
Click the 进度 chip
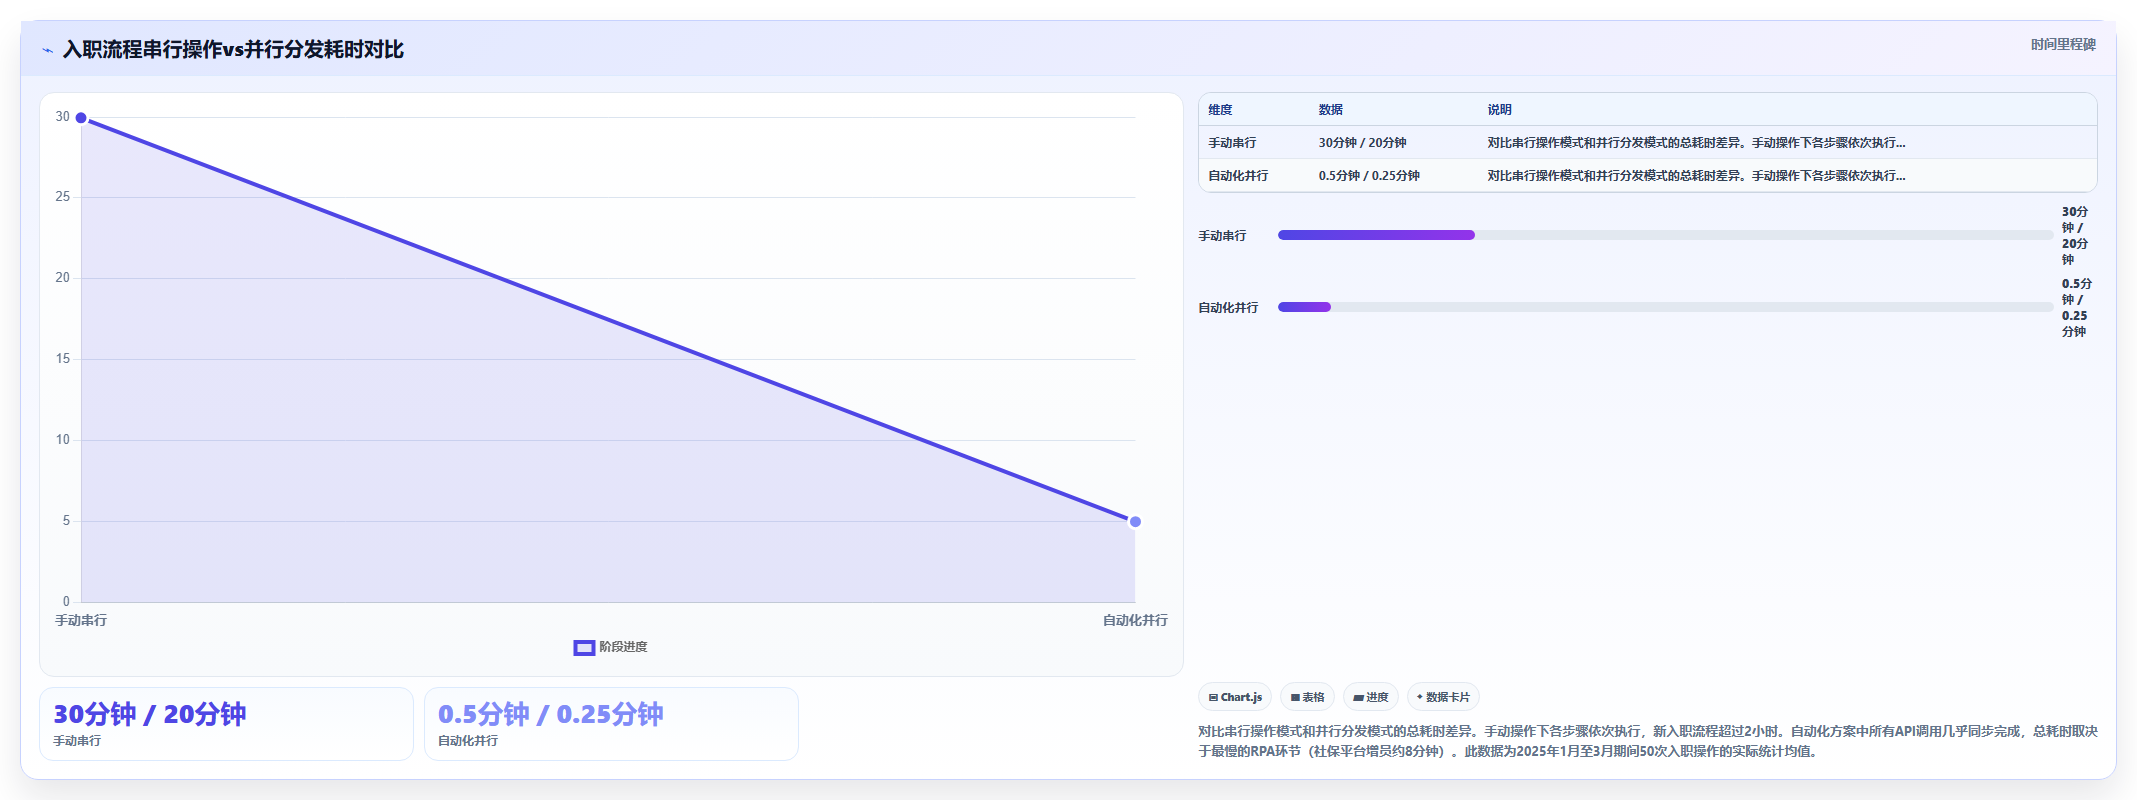coord(1370,697)
